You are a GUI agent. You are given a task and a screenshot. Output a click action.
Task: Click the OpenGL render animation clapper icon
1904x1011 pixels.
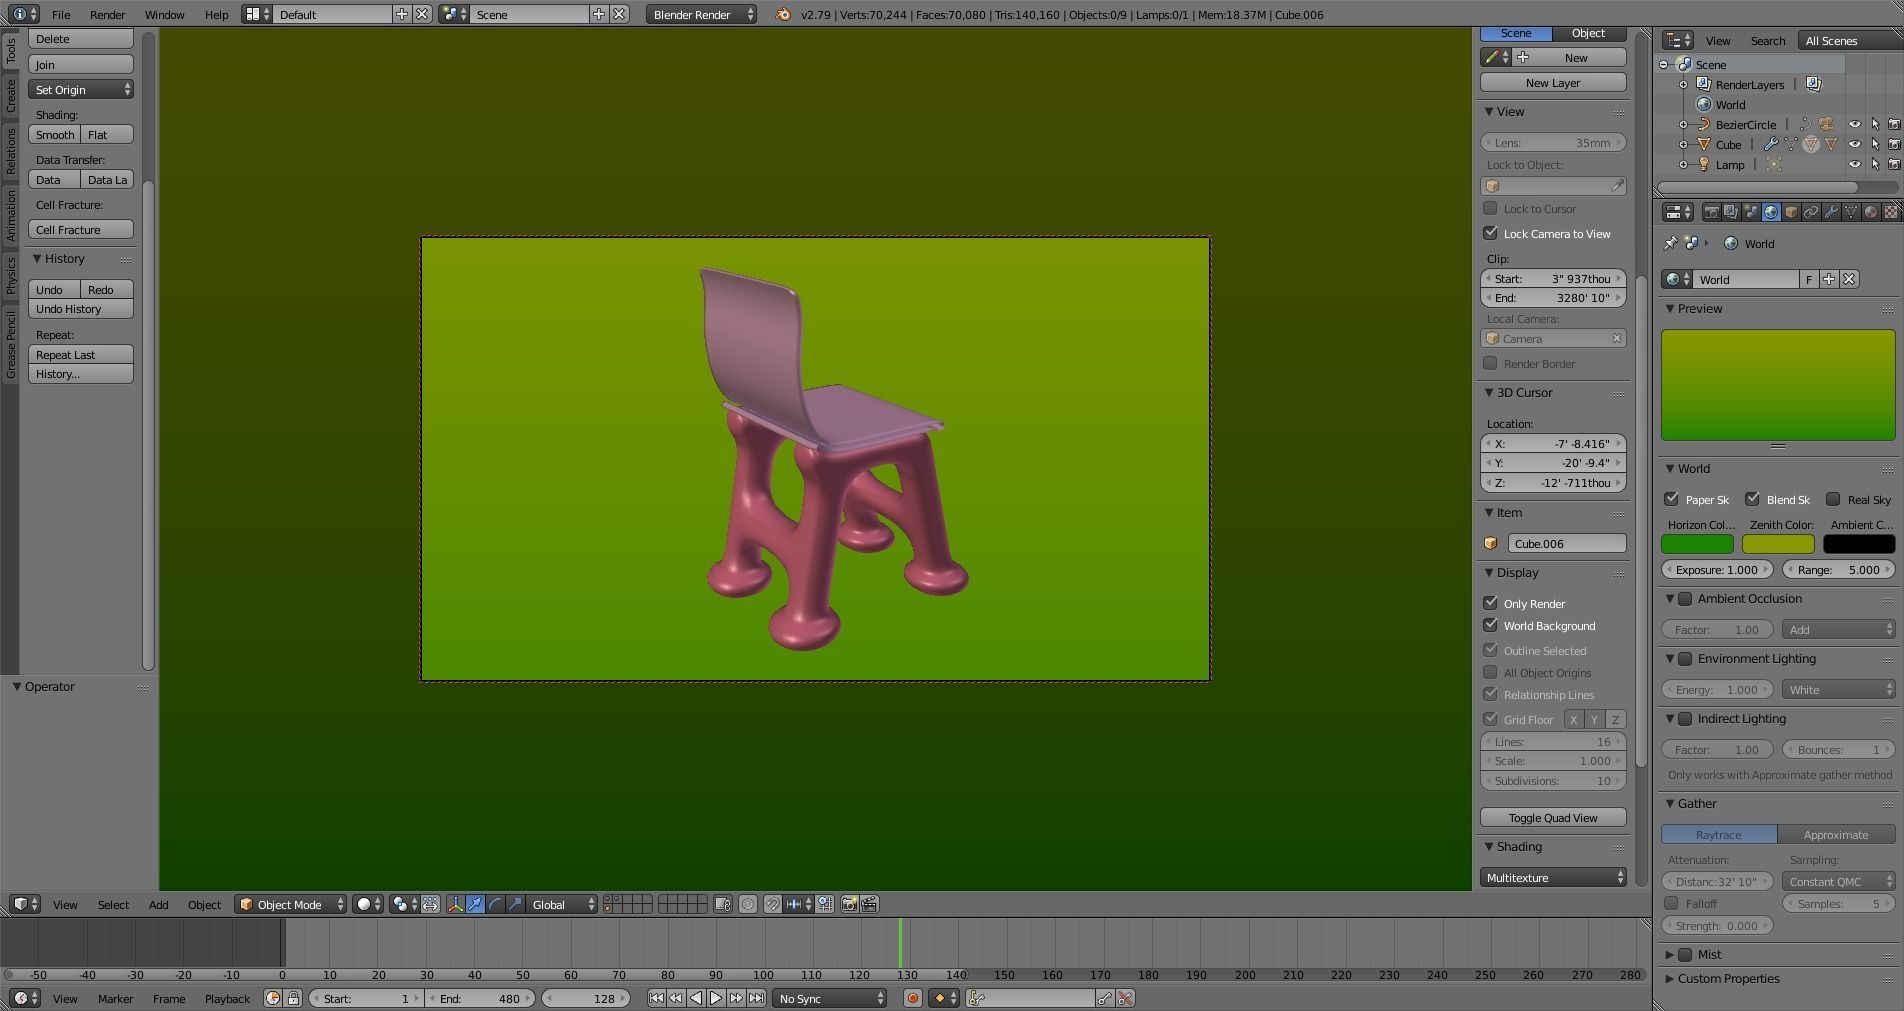point(869,904)
